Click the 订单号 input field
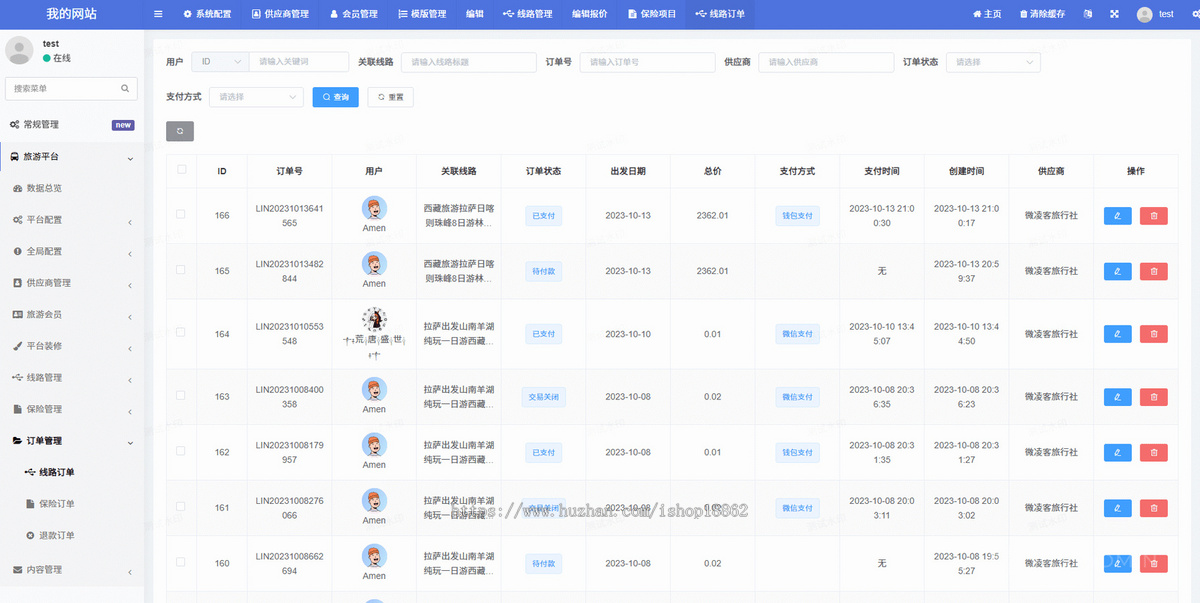 [647, 62]
